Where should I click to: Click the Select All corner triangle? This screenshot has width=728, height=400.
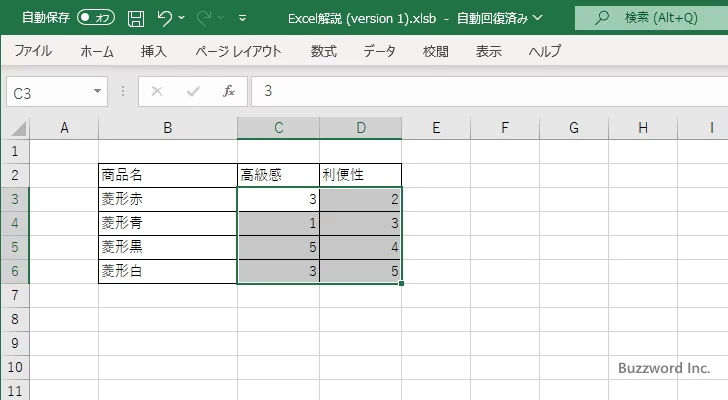point(18,128)
